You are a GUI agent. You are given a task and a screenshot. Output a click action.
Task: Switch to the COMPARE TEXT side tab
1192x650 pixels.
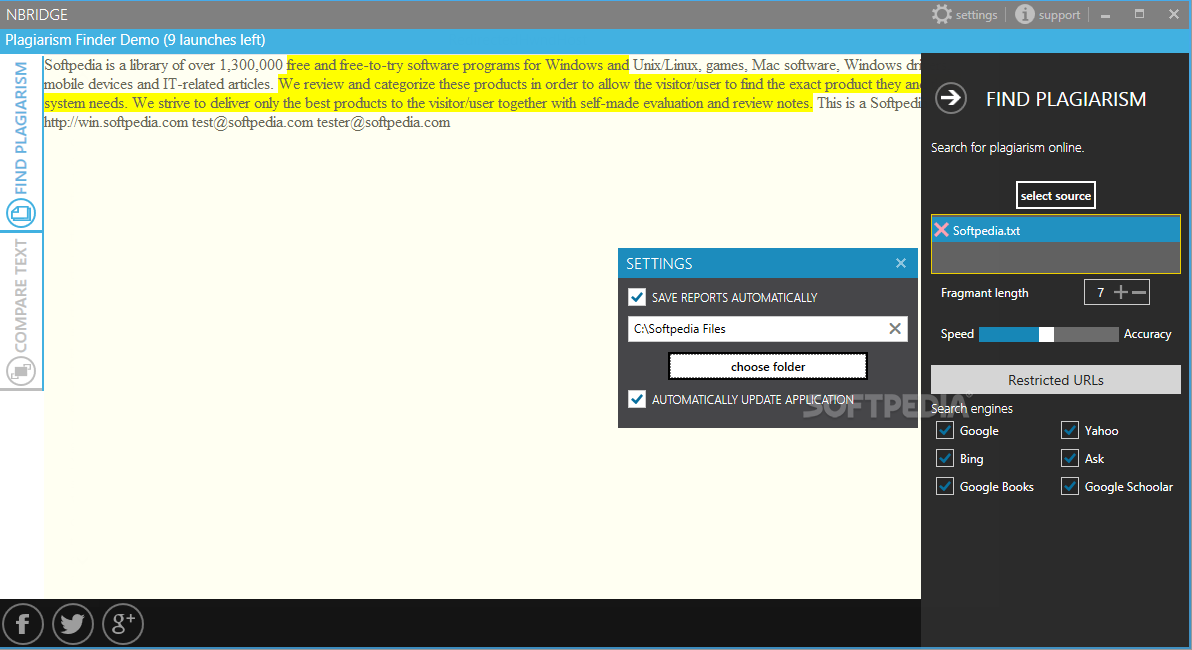point(21,312)
